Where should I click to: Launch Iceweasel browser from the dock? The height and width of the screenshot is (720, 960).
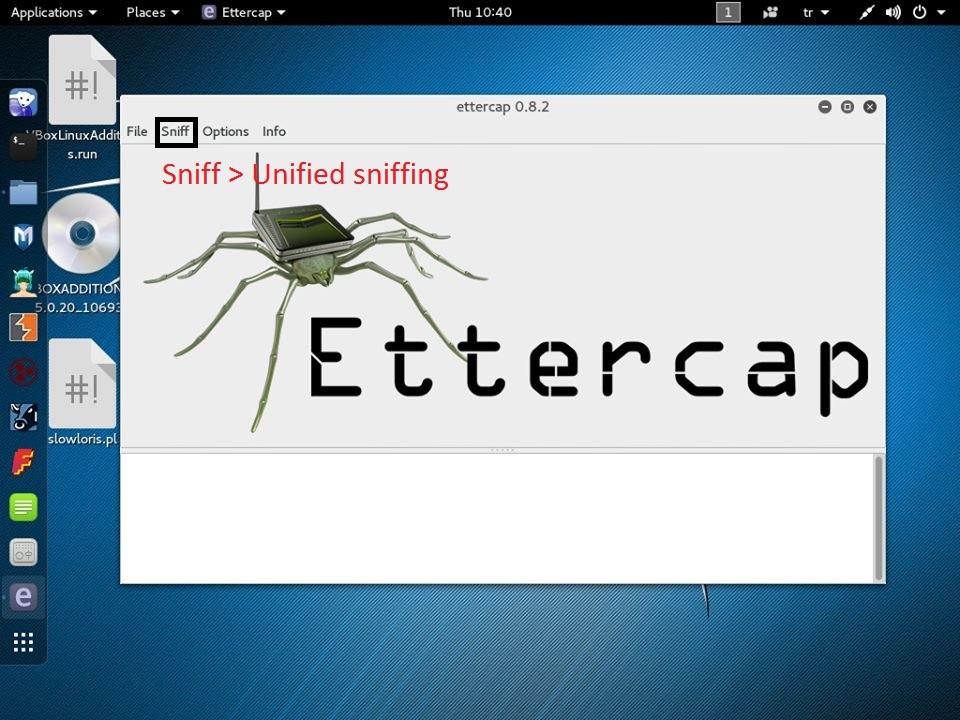[23, 102]
